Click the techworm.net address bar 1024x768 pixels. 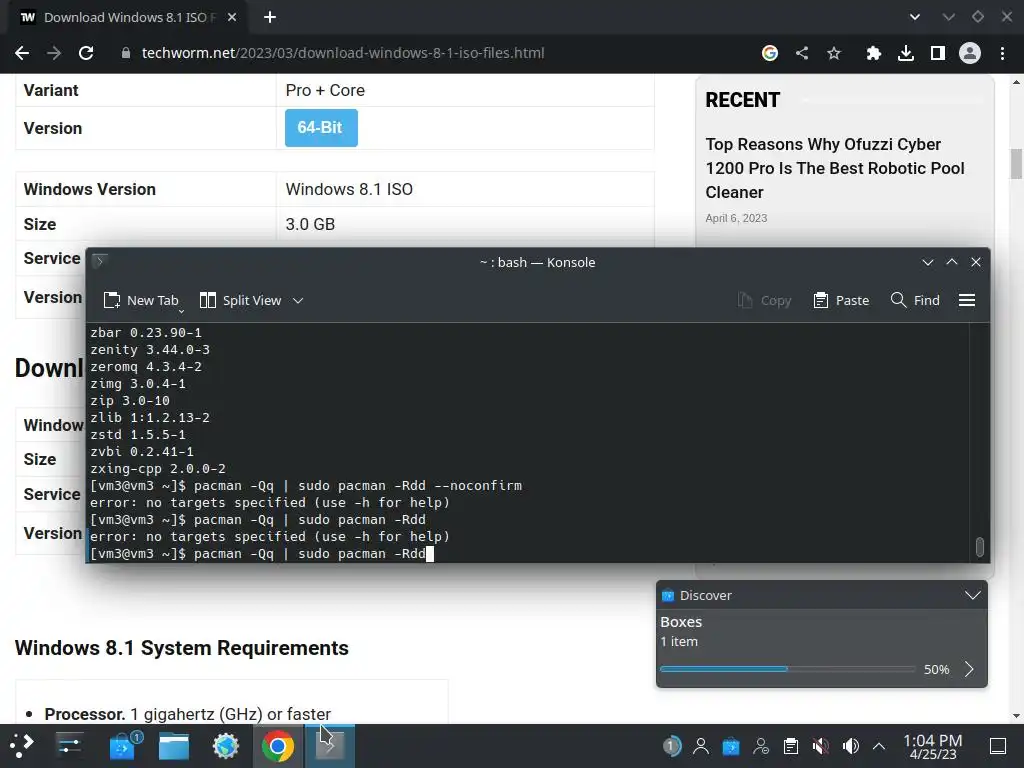(x=343, y=53)
